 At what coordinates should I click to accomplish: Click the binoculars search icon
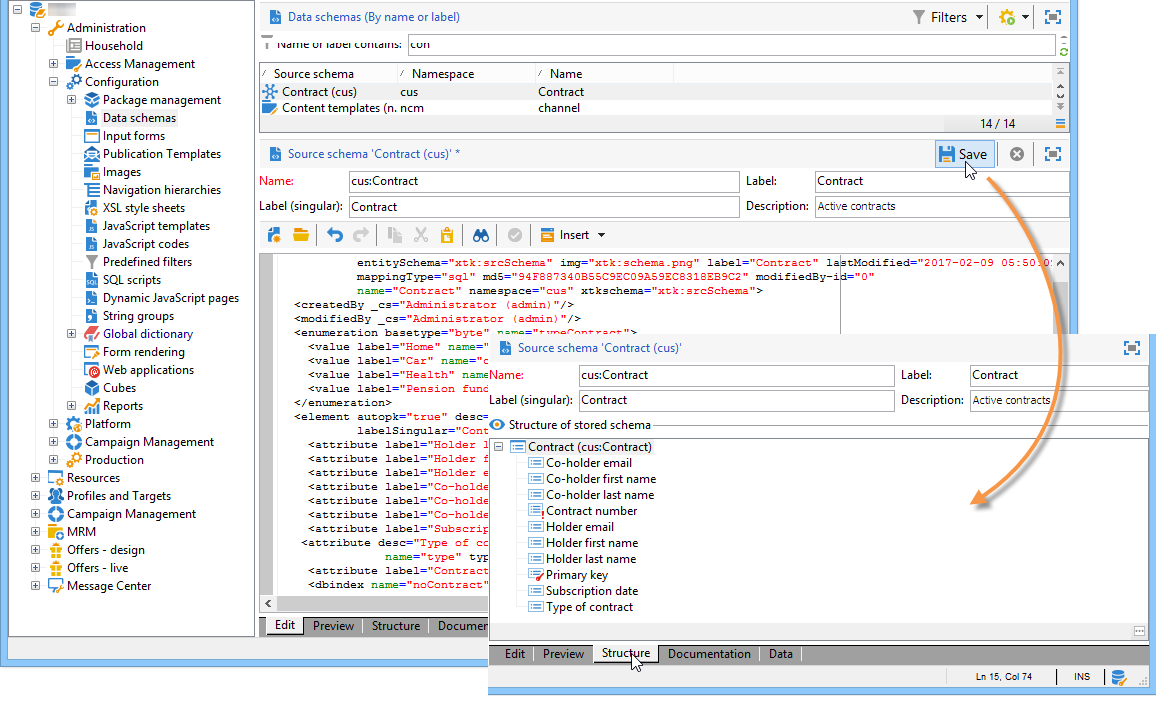481,235
